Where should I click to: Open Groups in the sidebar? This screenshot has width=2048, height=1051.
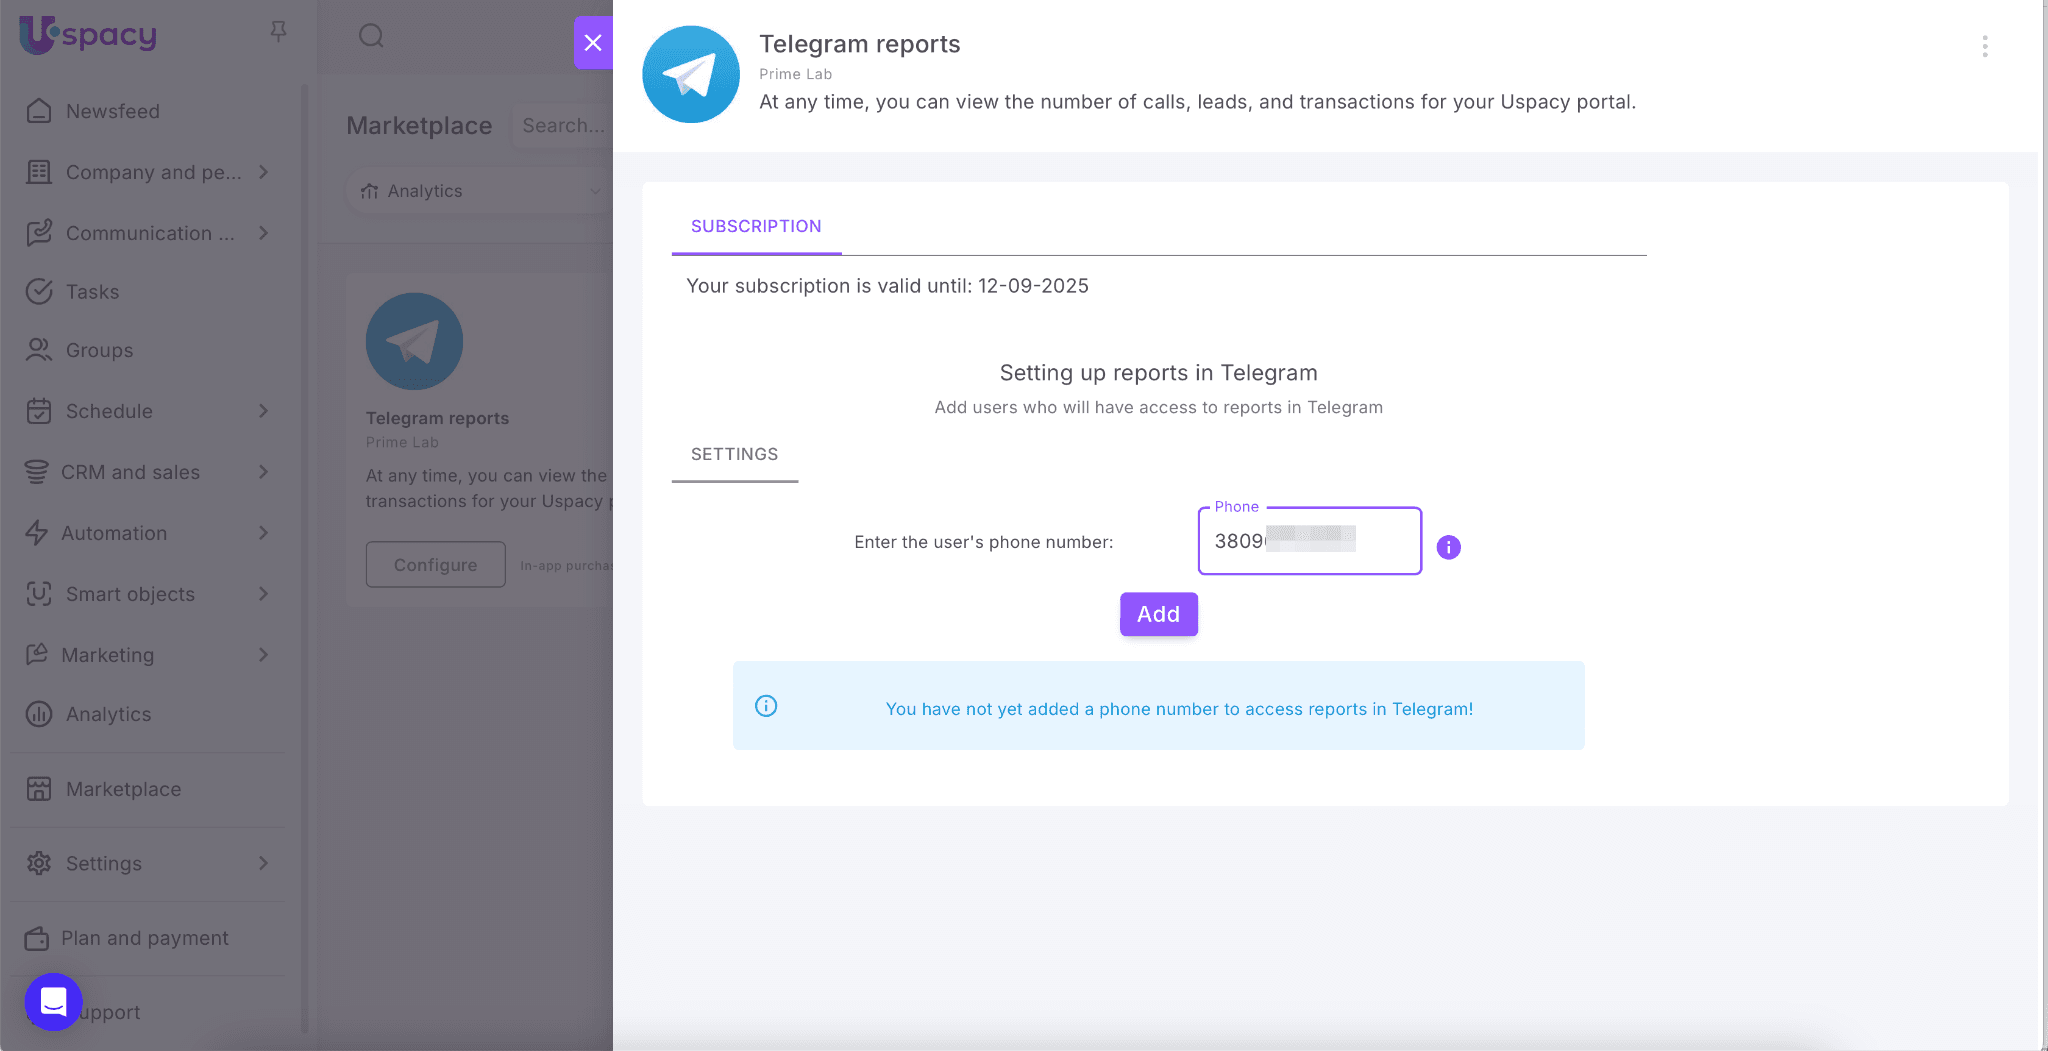pos(99,350)
